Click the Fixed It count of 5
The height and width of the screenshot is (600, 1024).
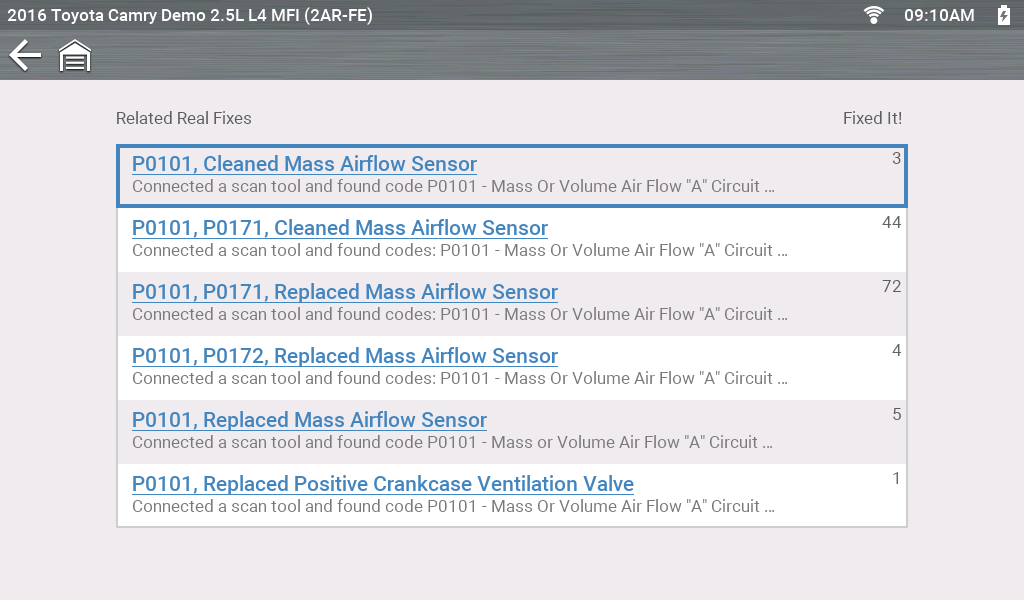(x=896, y=415)
